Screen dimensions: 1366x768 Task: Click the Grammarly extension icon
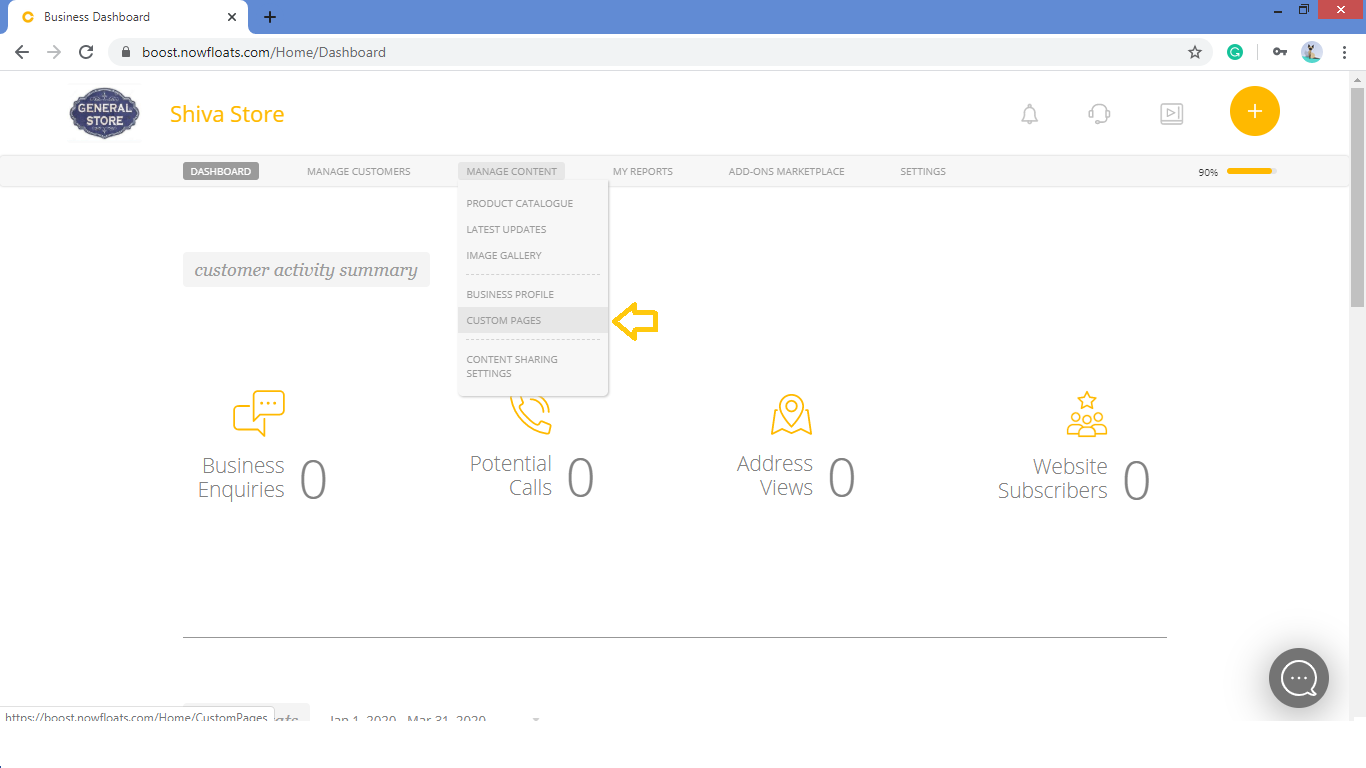pos(1235,51)
